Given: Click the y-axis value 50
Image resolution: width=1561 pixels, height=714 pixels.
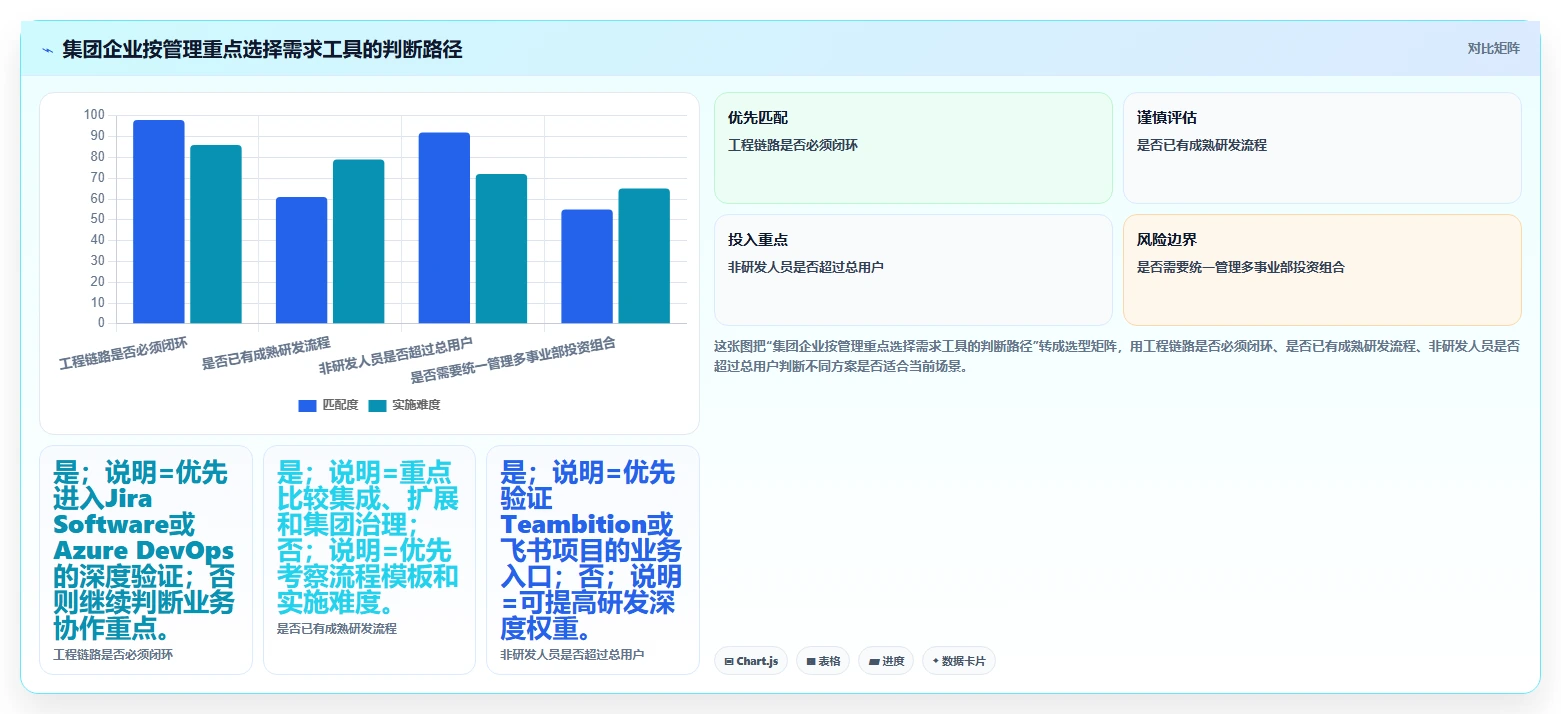Looking at the screenshot, I should [x=97, y=219].
